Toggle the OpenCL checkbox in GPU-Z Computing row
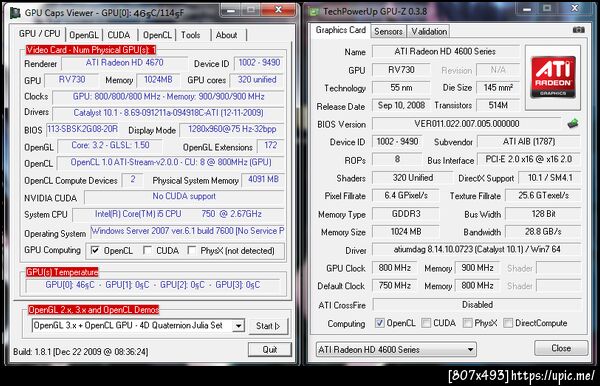Viewport: 600px width, 386px height. coord(379,323)
